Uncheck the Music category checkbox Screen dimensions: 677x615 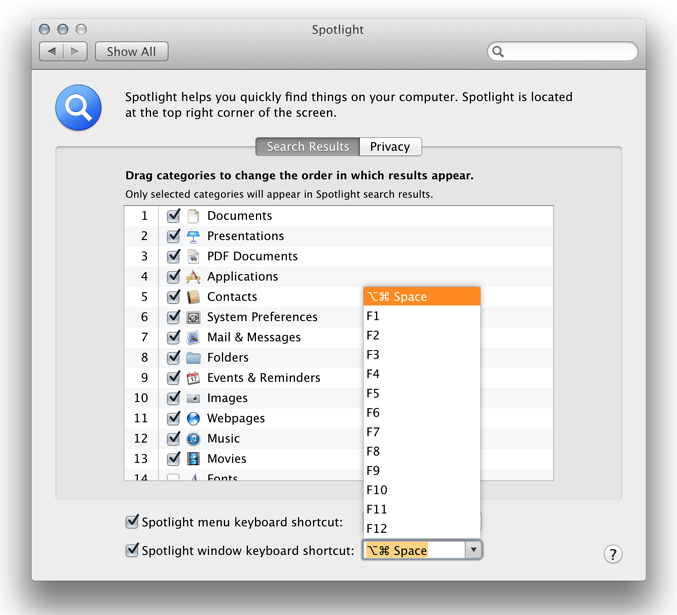click(x=174, y=438)
